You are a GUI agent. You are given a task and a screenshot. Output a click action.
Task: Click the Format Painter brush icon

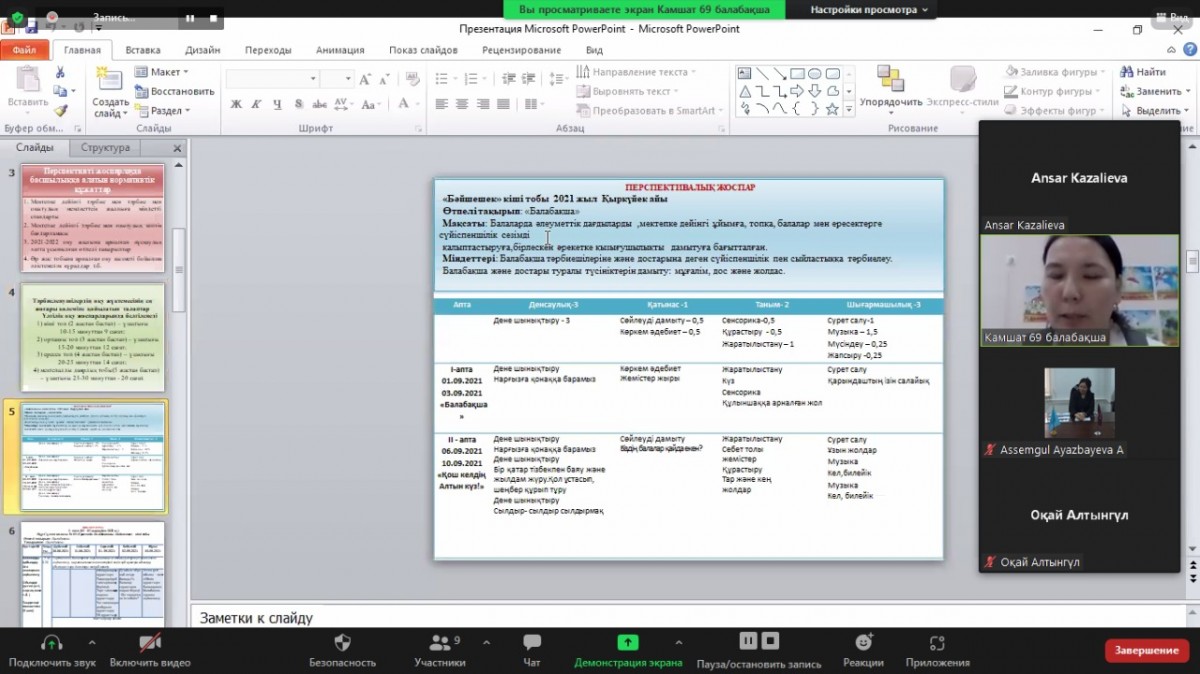(60, 111)
